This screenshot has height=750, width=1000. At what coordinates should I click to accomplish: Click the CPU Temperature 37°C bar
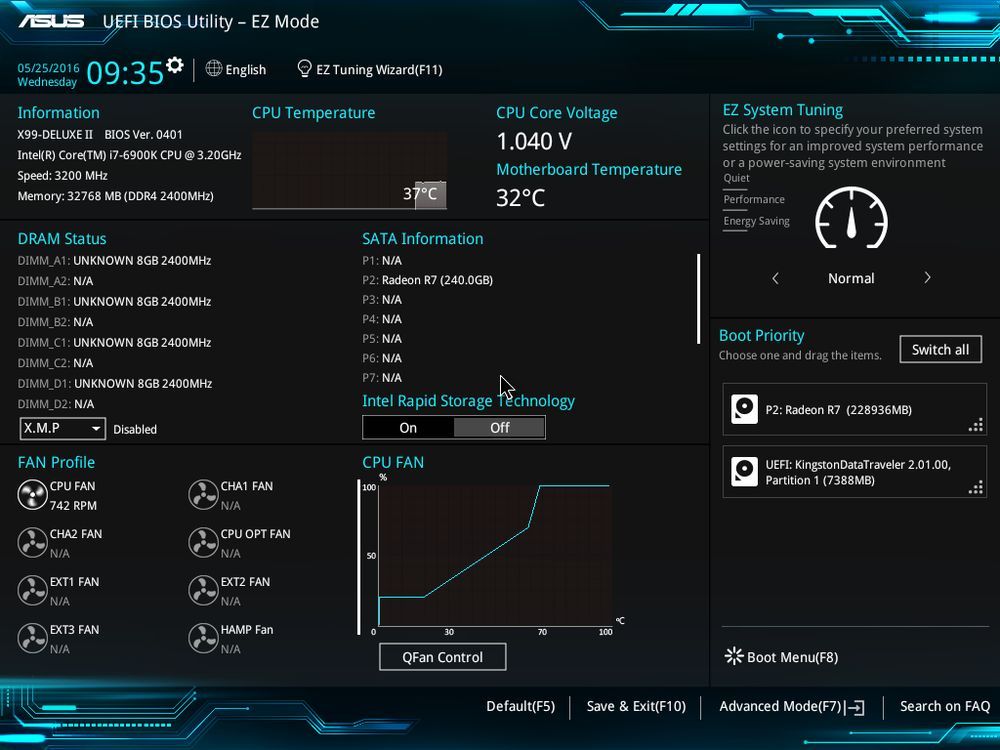tap(430, 195)
